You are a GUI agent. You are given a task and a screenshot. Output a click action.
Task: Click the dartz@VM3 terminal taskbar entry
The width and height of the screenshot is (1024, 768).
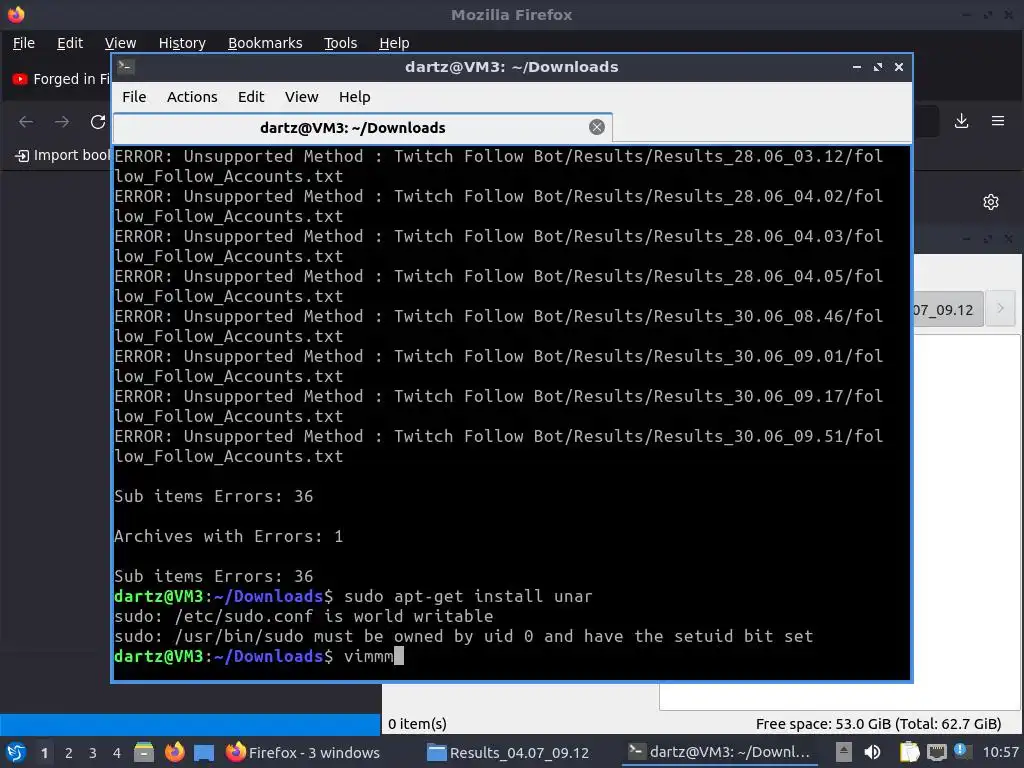719,752
